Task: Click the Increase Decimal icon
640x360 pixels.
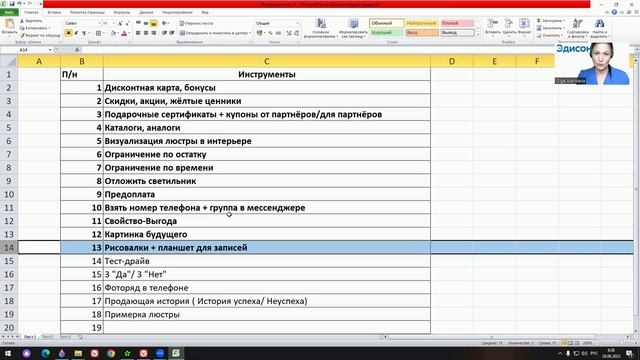Action: [x=289, y=33]
